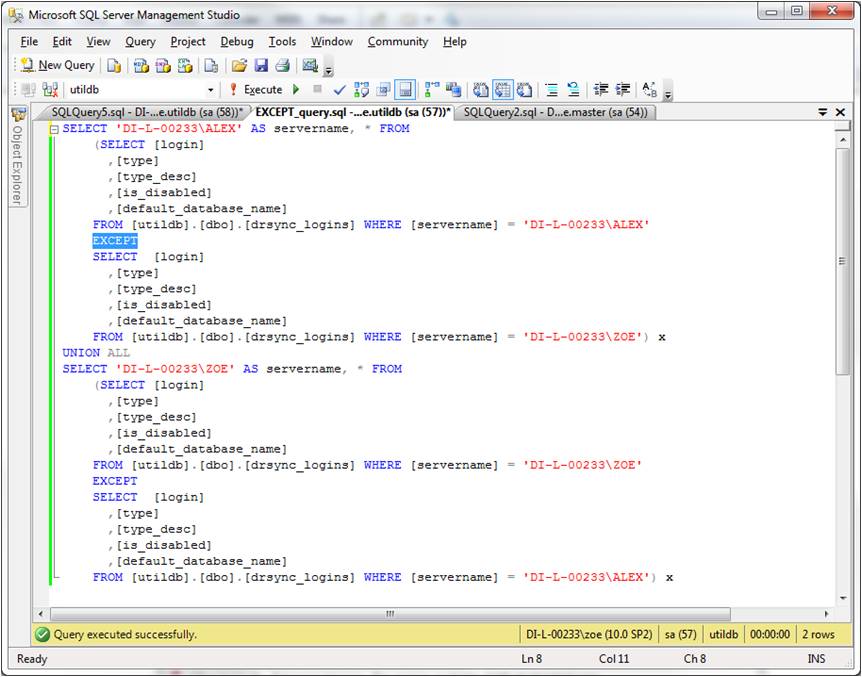Switch to the SQLQuery2.sql tab
Image resolution: width=862 pixels, height=677 pixels.
click(x=554, y=113)
